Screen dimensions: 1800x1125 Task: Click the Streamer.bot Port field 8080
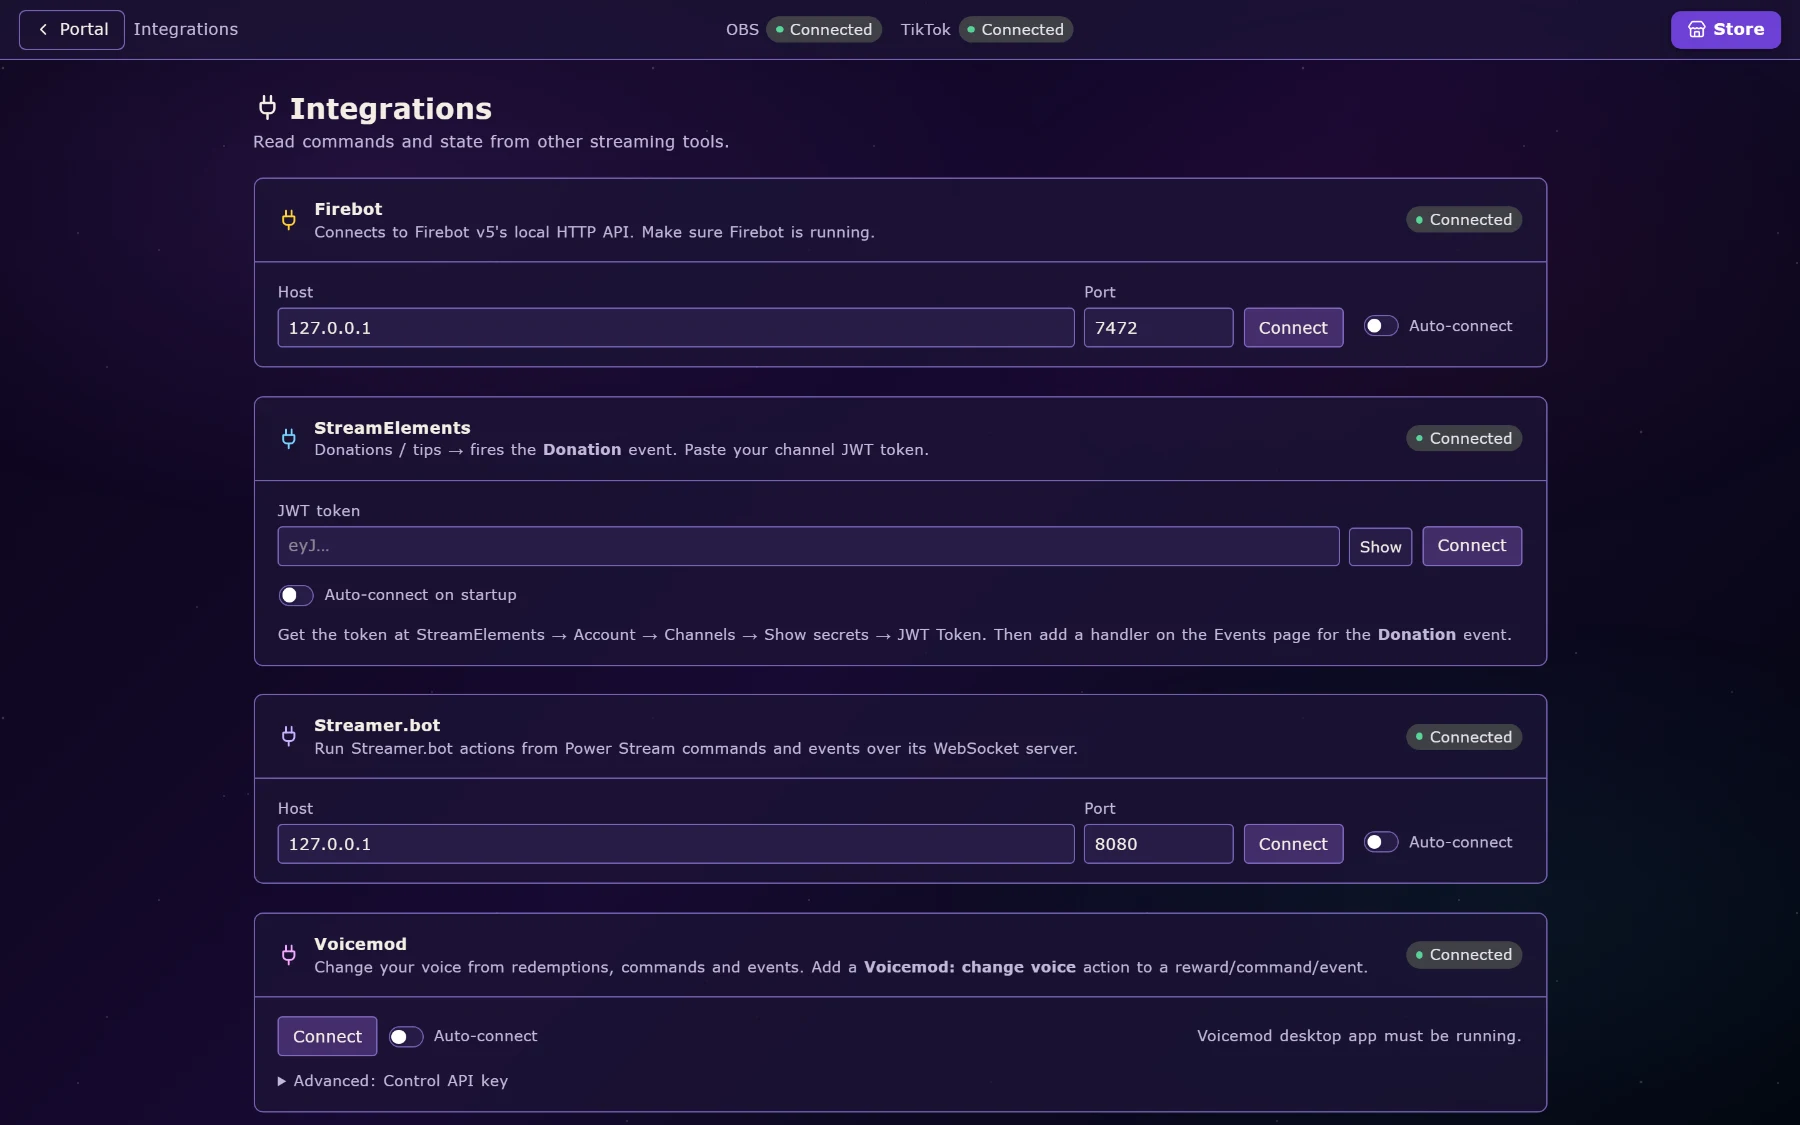click(x=1158, y=844)
